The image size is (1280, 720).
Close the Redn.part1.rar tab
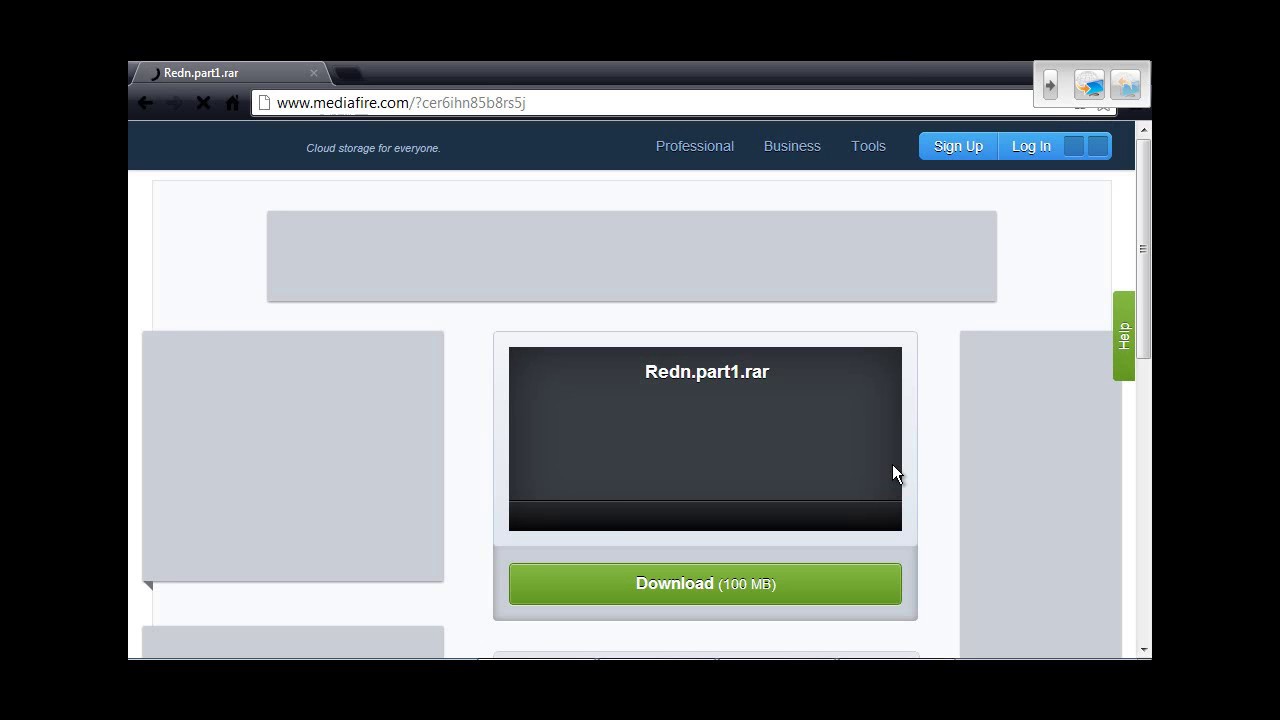pos(314,73)
